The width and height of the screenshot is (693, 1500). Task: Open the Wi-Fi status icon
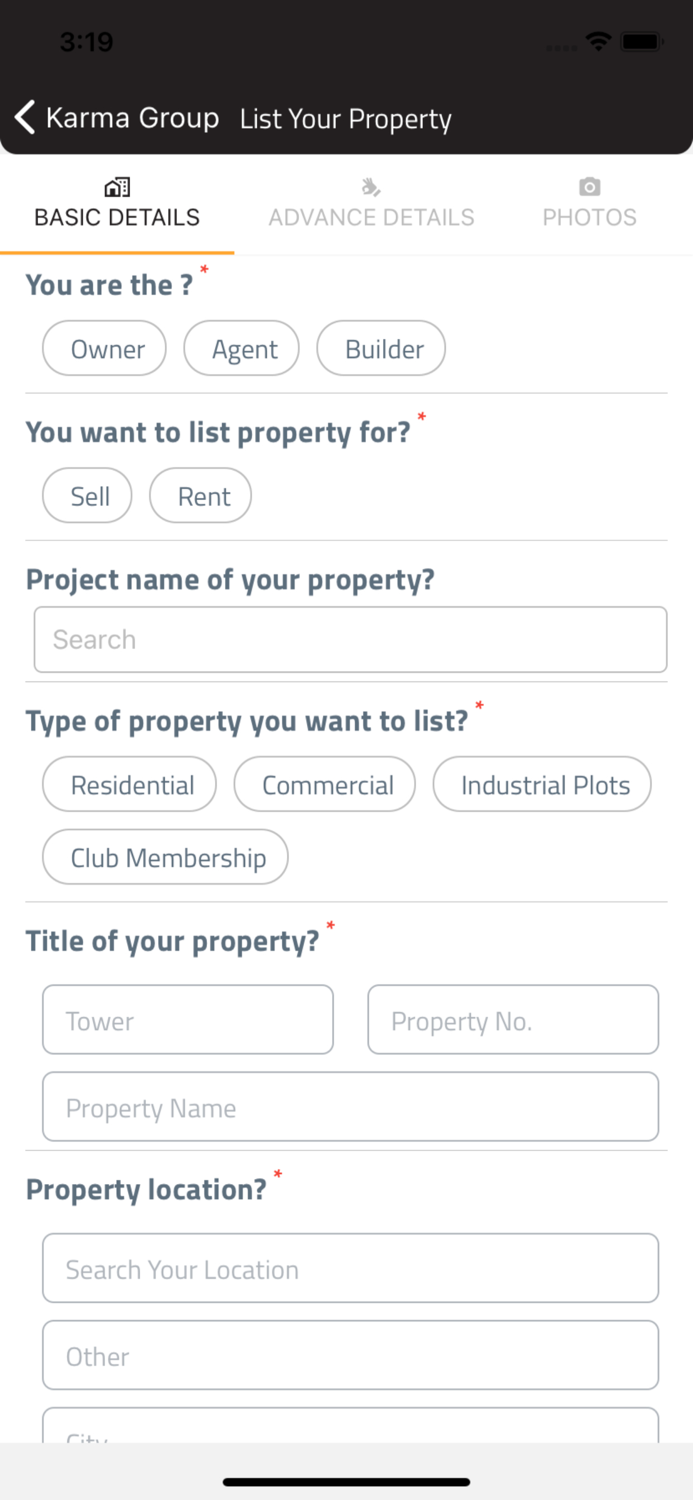click(x=598, y=42)
